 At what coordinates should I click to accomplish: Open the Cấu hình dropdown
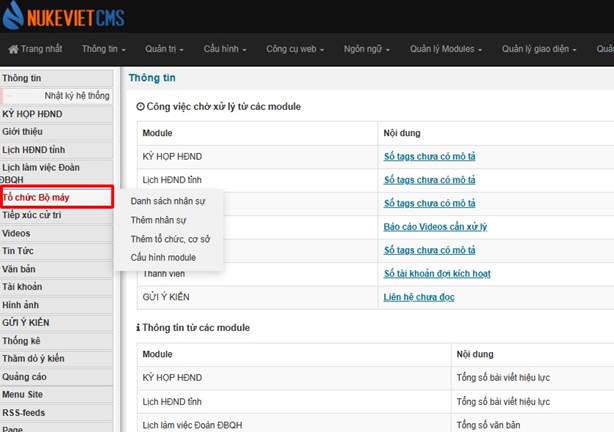(x=228, y=49)
